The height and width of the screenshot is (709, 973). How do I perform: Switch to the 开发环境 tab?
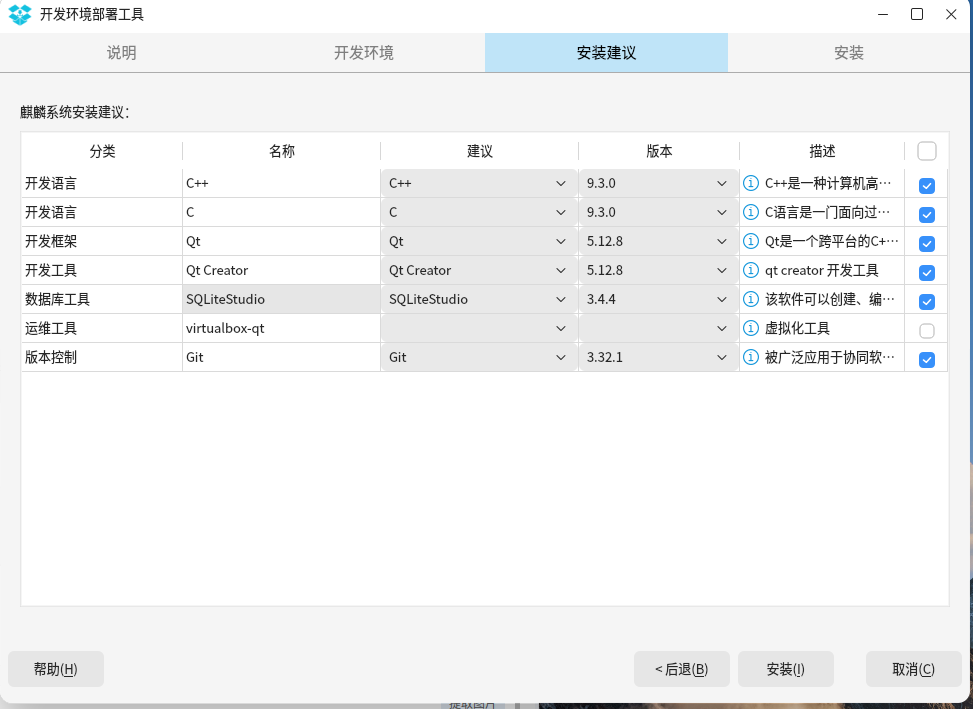364,53
